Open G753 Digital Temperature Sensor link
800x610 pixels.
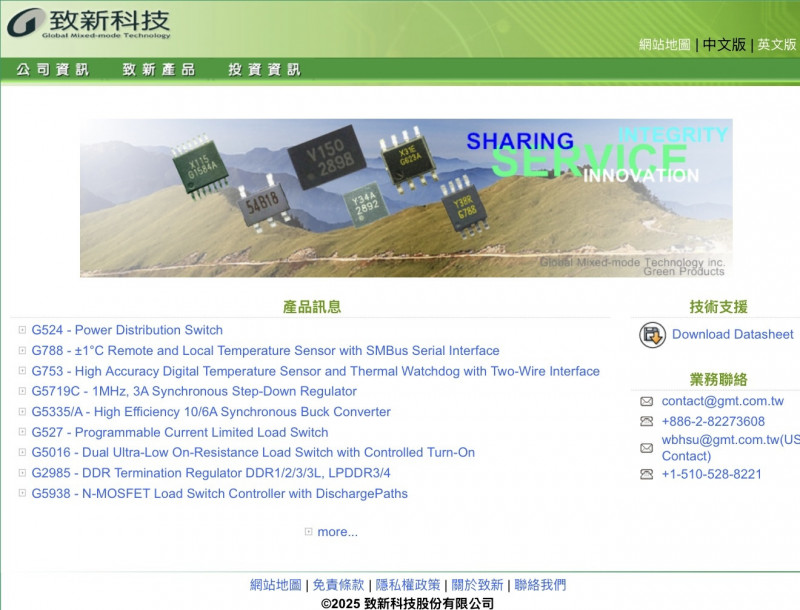315,371
